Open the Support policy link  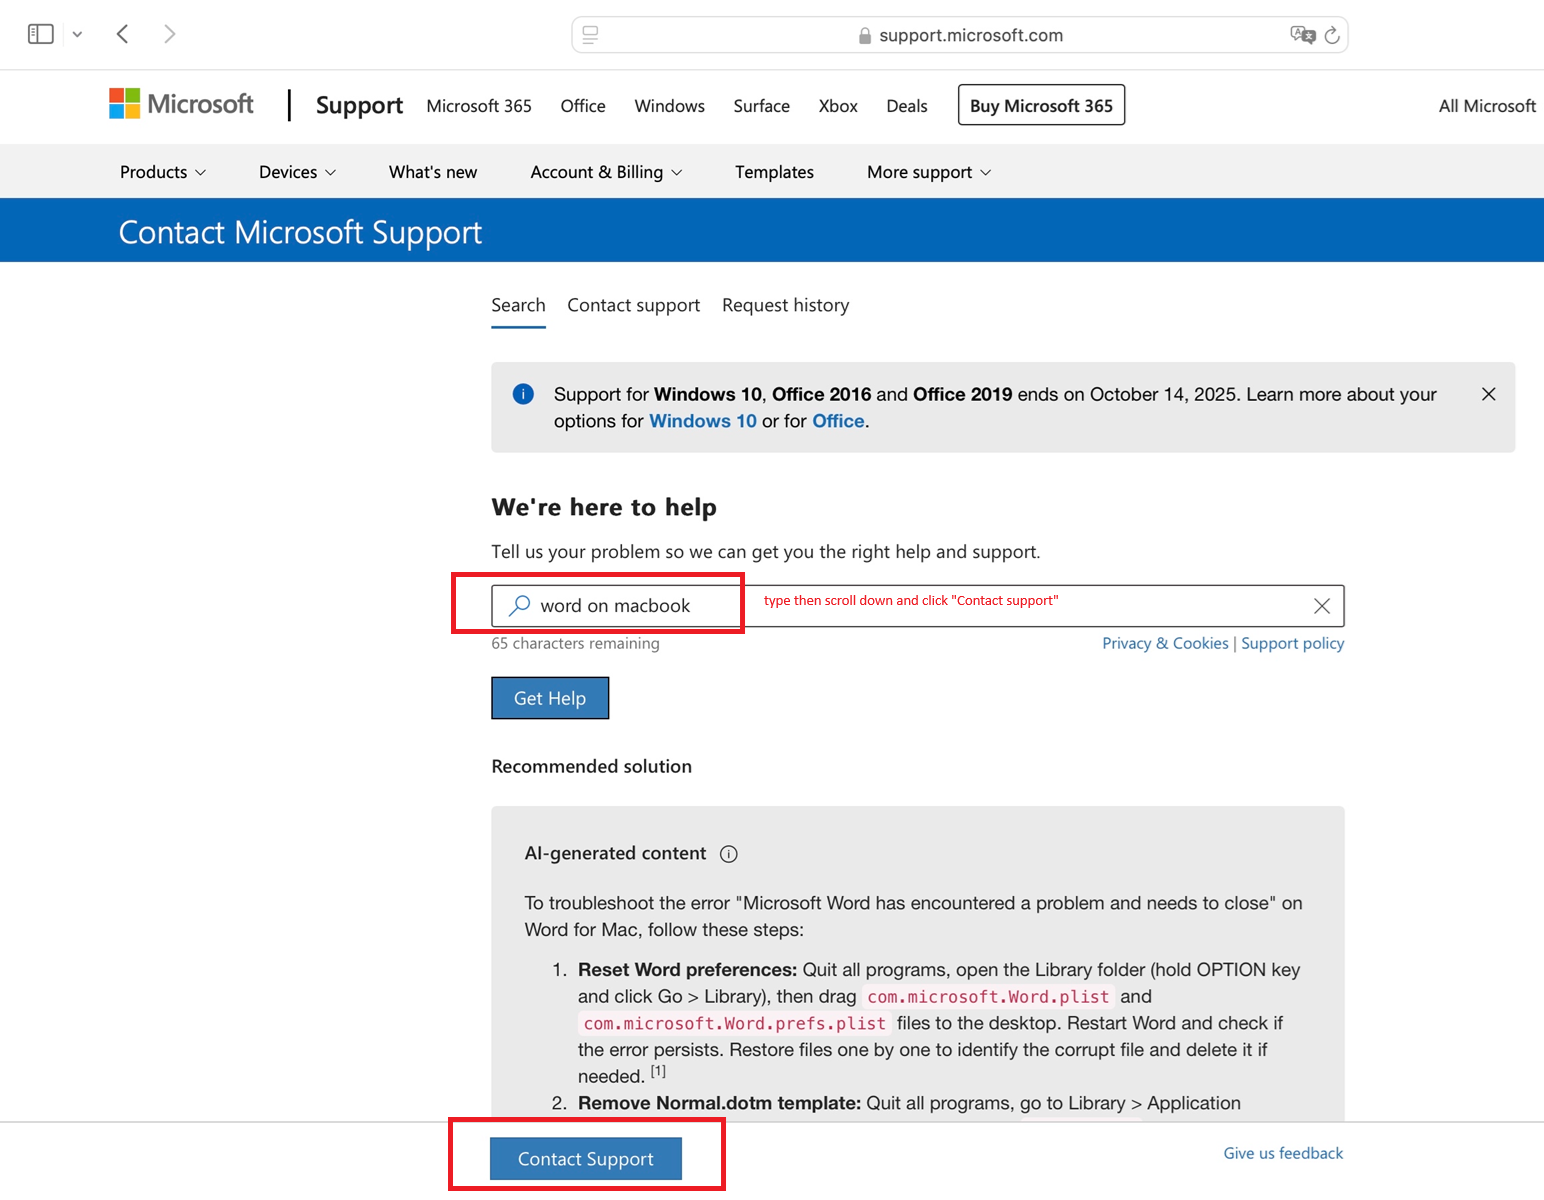[x=1293, y=643]
